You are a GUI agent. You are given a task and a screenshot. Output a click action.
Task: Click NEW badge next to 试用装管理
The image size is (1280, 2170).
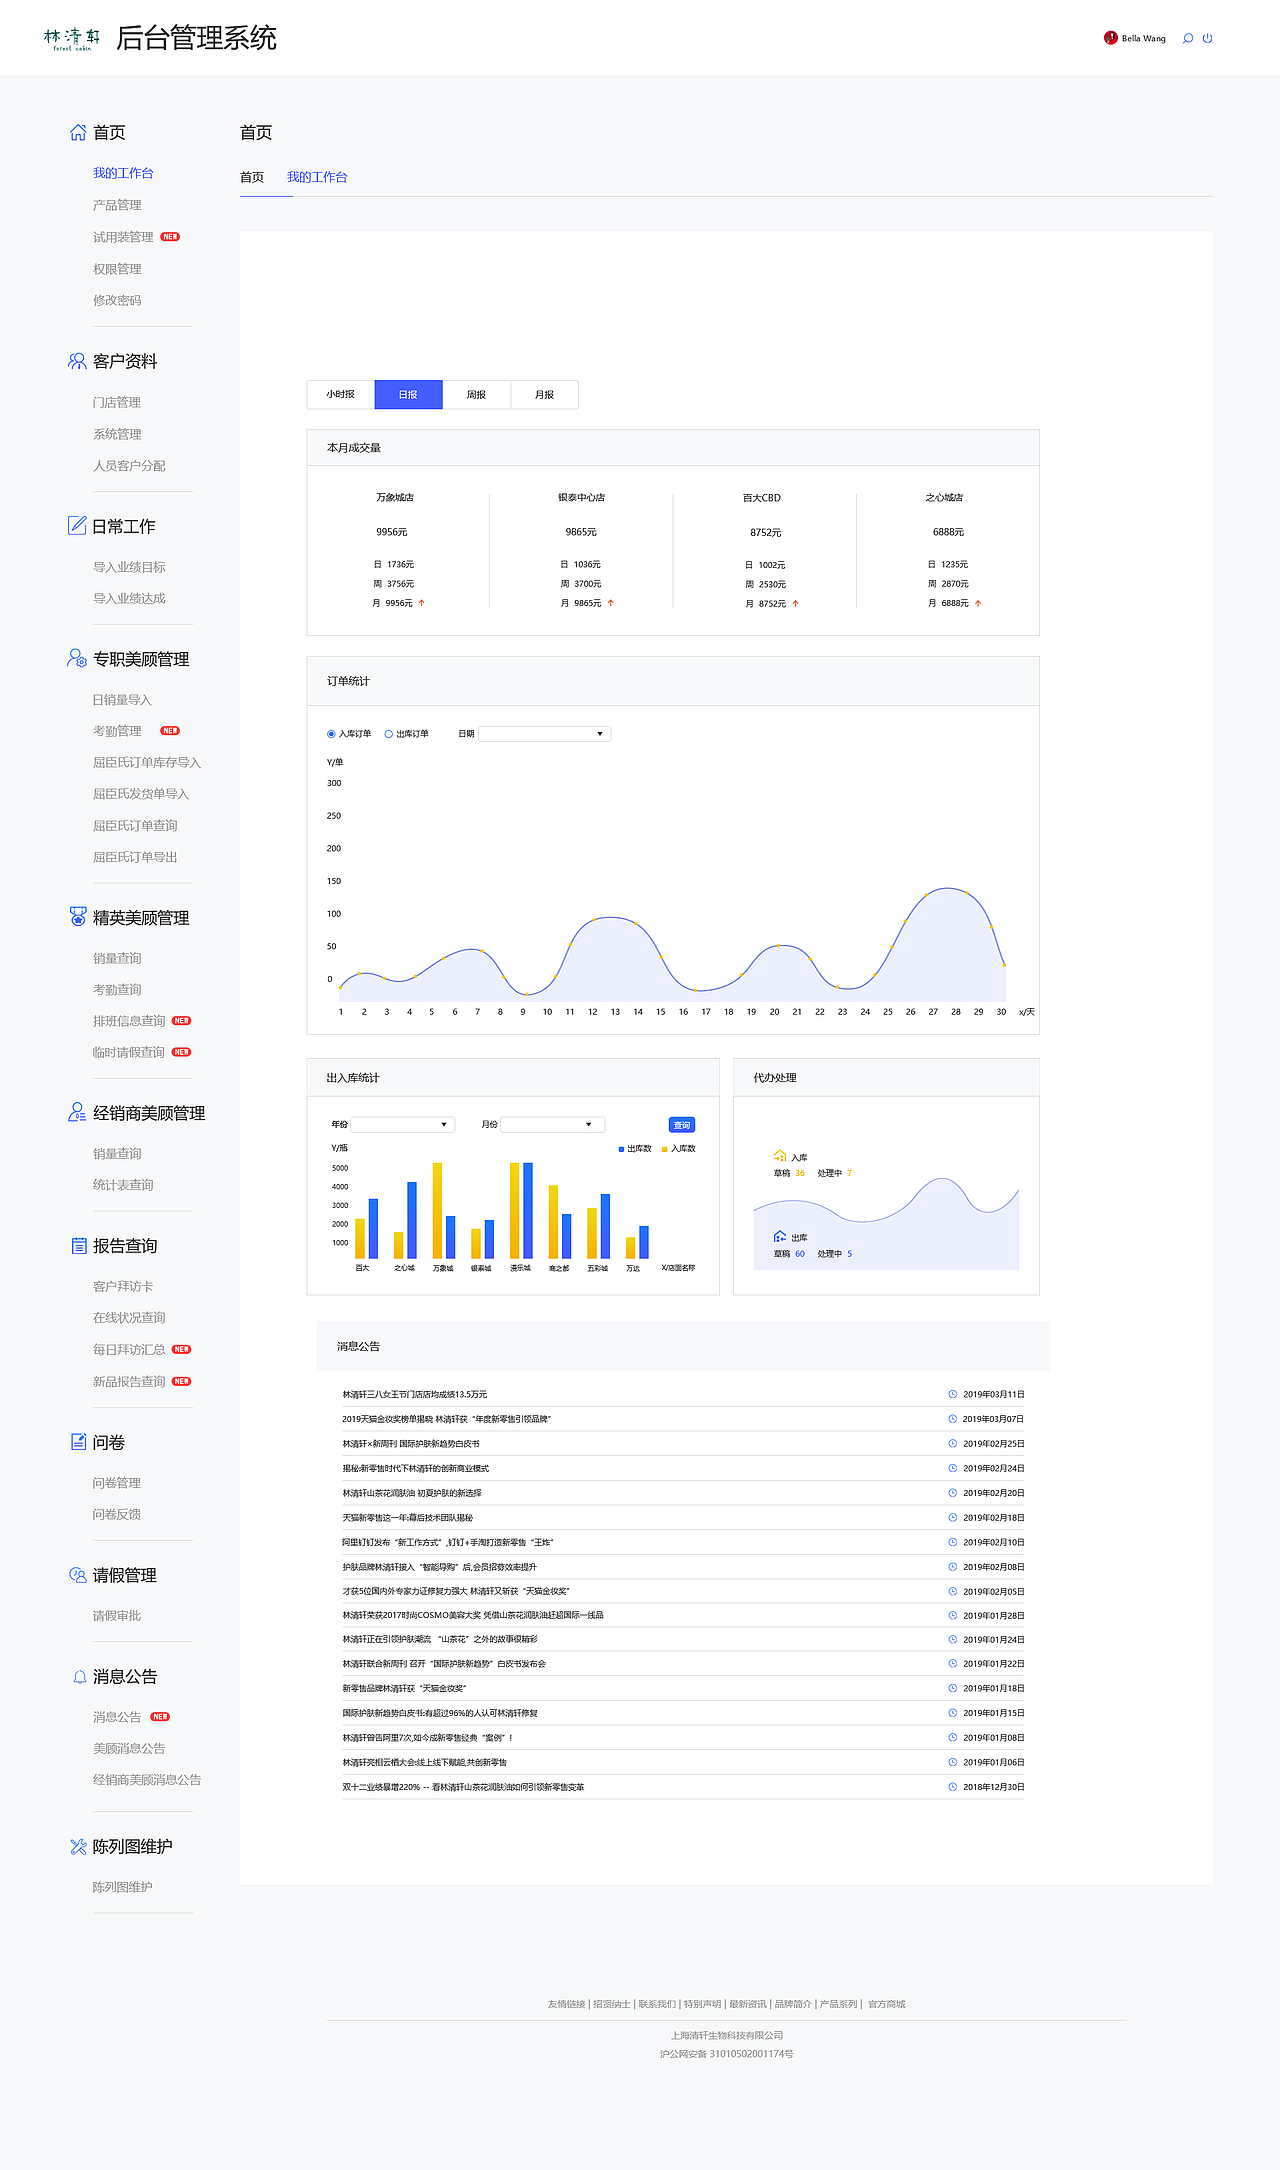click(x=170, y=237)
